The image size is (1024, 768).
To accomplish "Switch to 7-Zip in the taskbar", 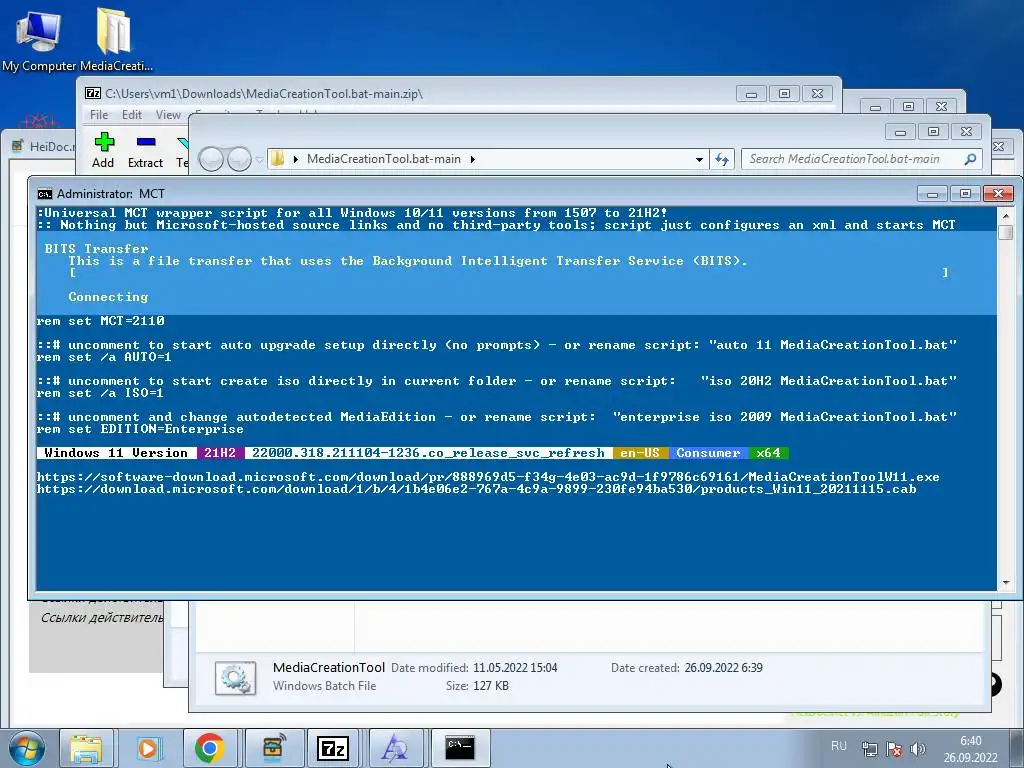I will click(x=333, y=748).
